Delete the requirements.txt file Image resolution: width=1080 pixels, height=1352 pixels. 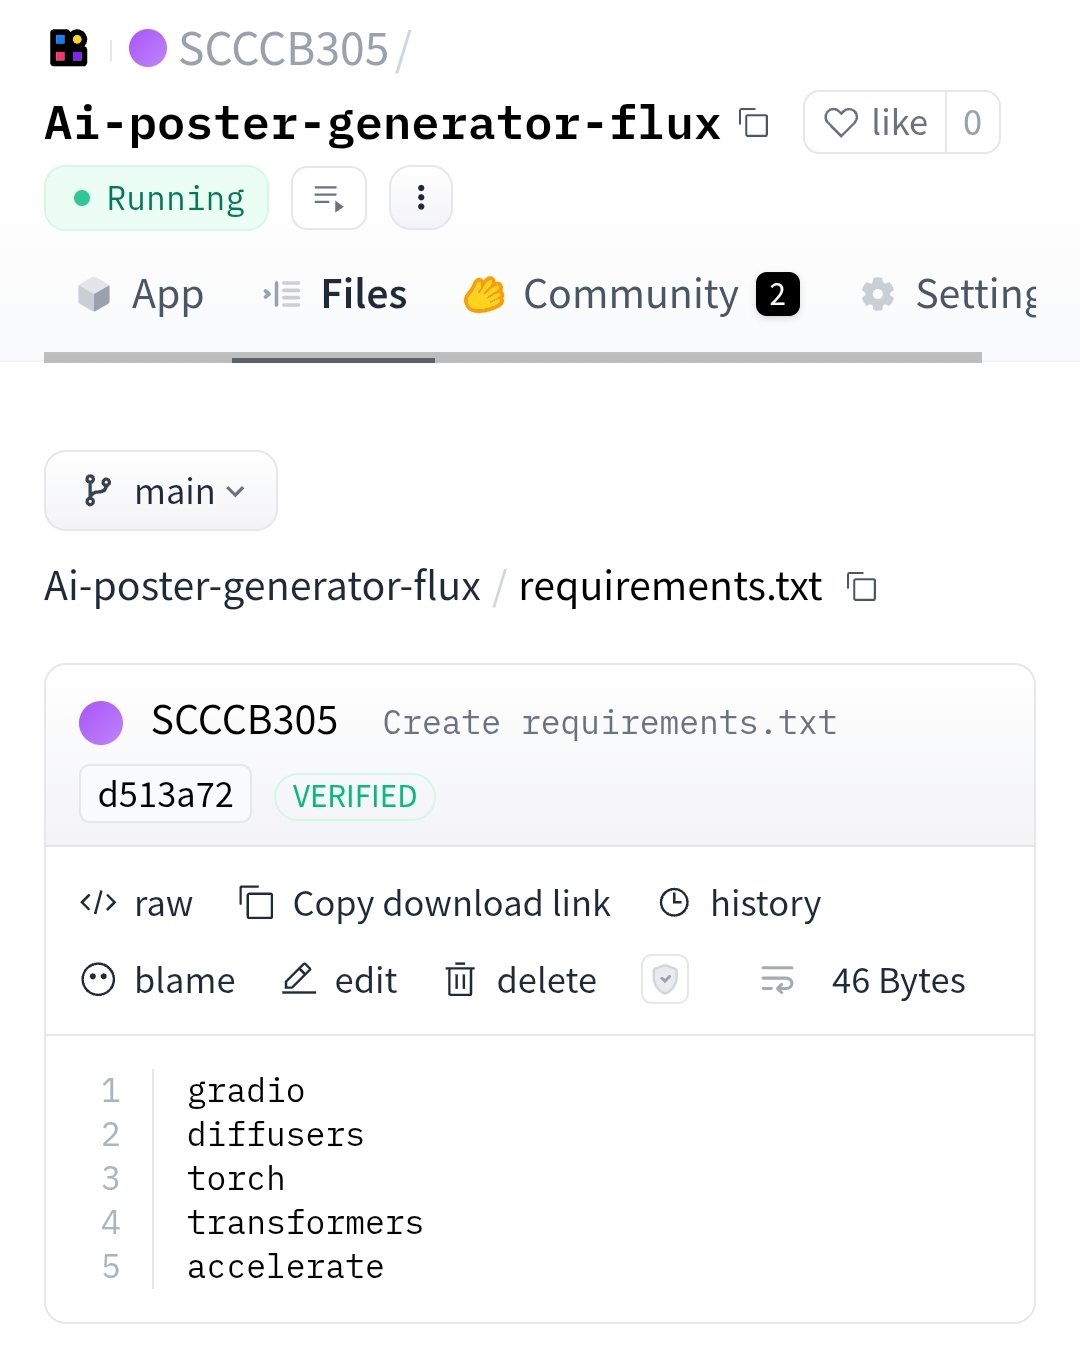tap(520, 980)
